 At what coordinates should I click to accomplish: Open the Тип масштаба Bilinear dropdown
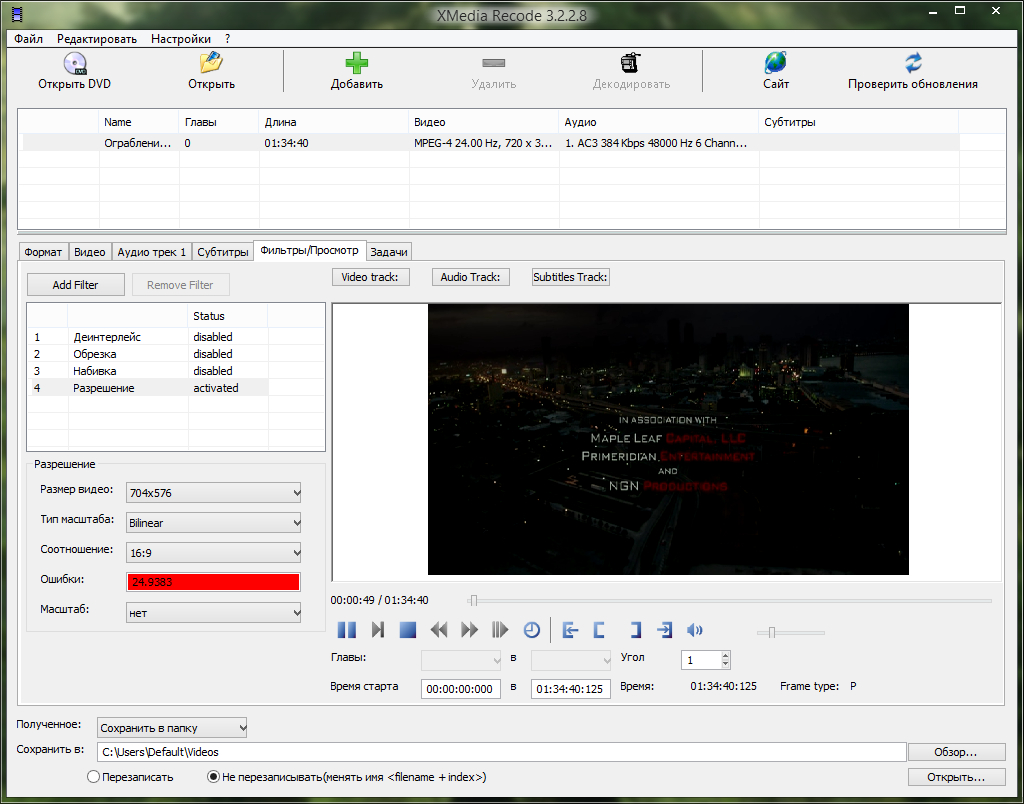coord(214,523)
